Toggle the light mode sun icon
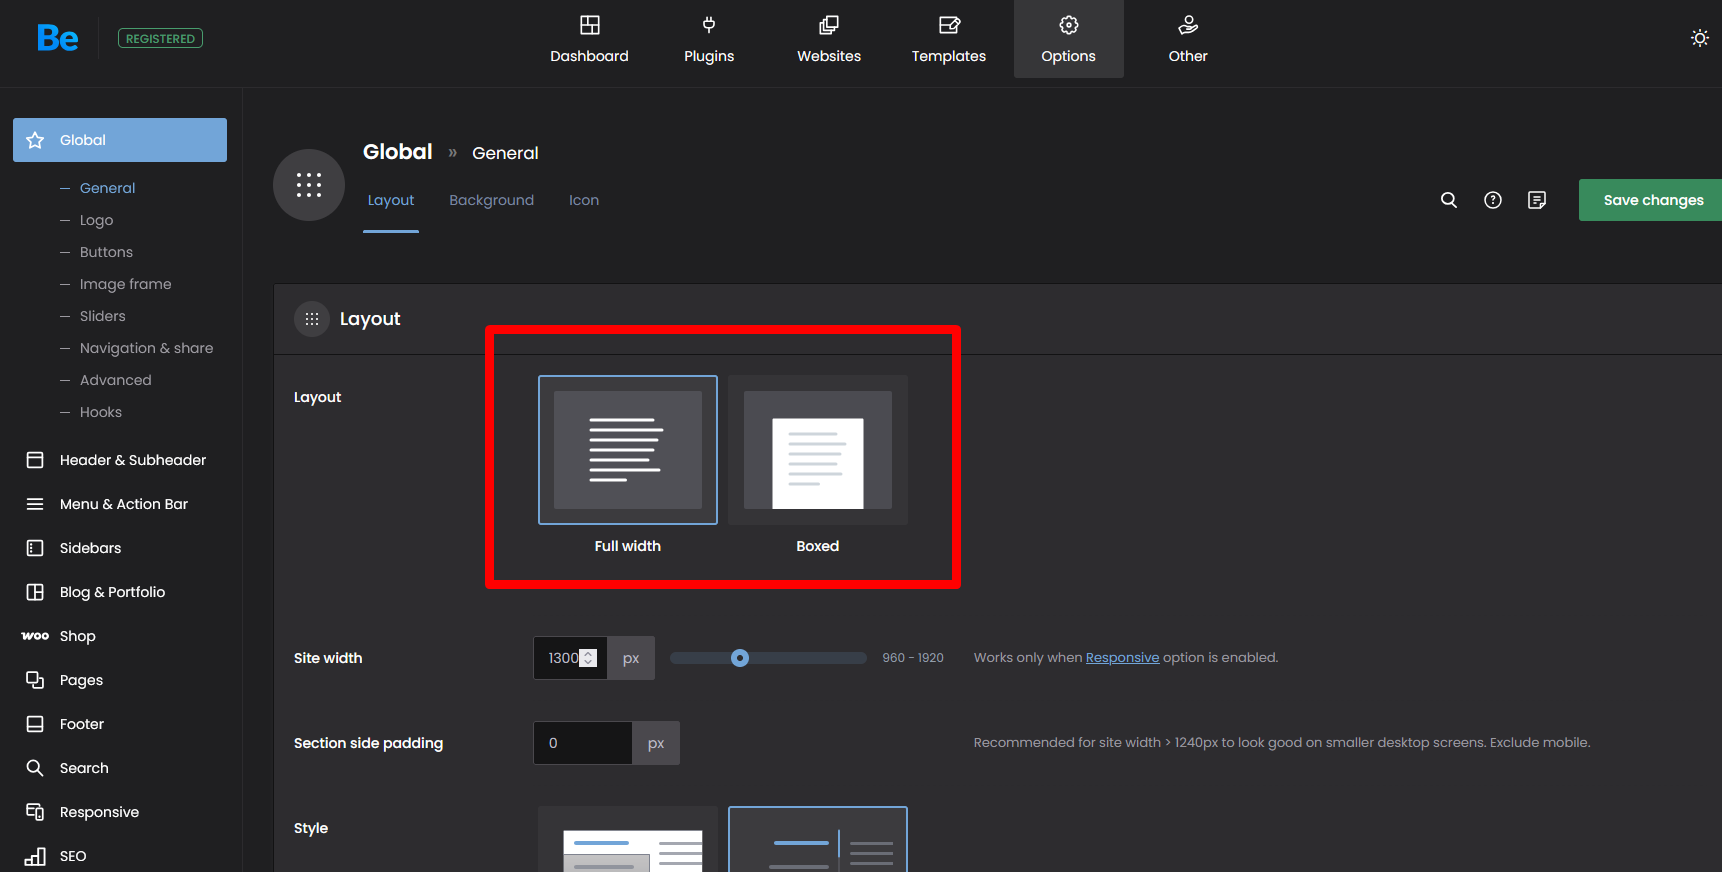The width and height of the screenshot is (1722, 872). tap(1699, 38)
